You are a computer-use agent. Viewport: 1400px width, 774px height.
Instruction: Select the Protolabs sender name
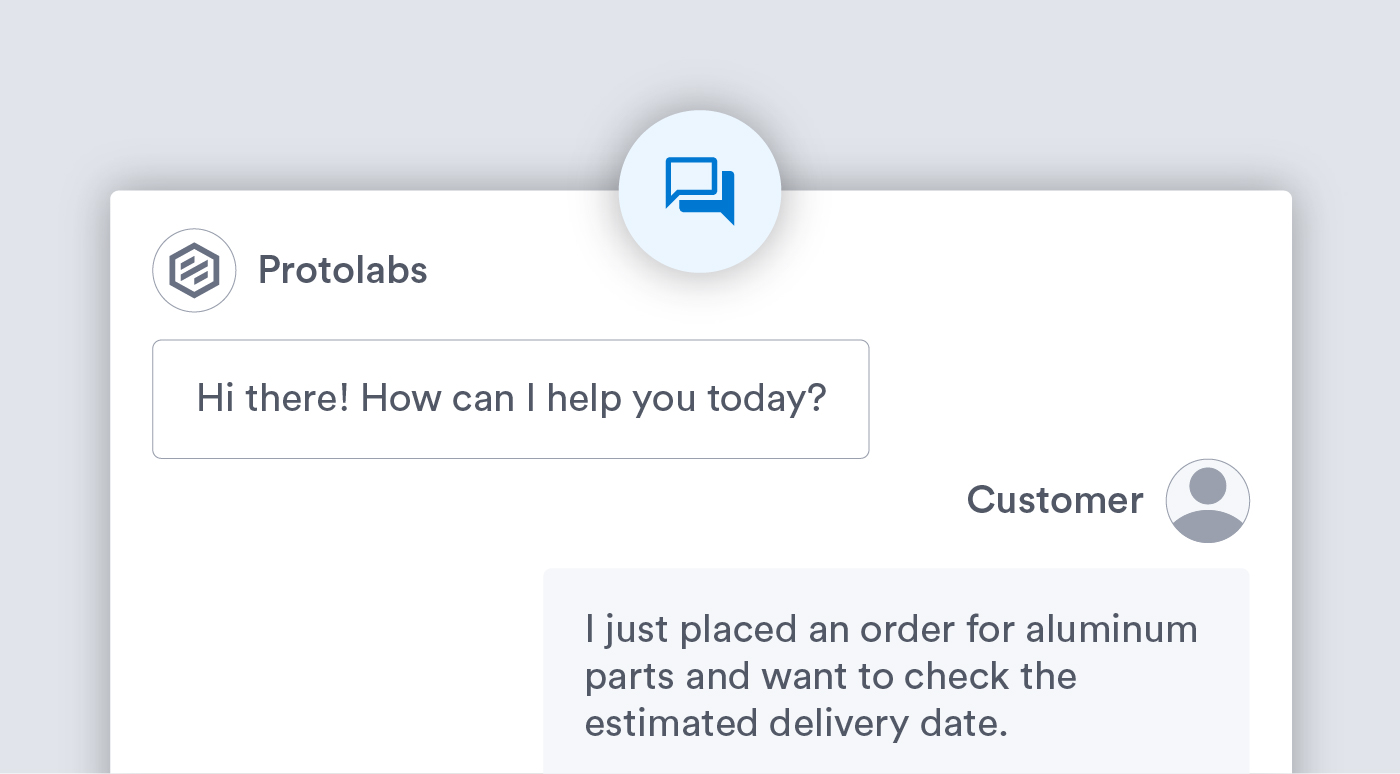(342, 270)
